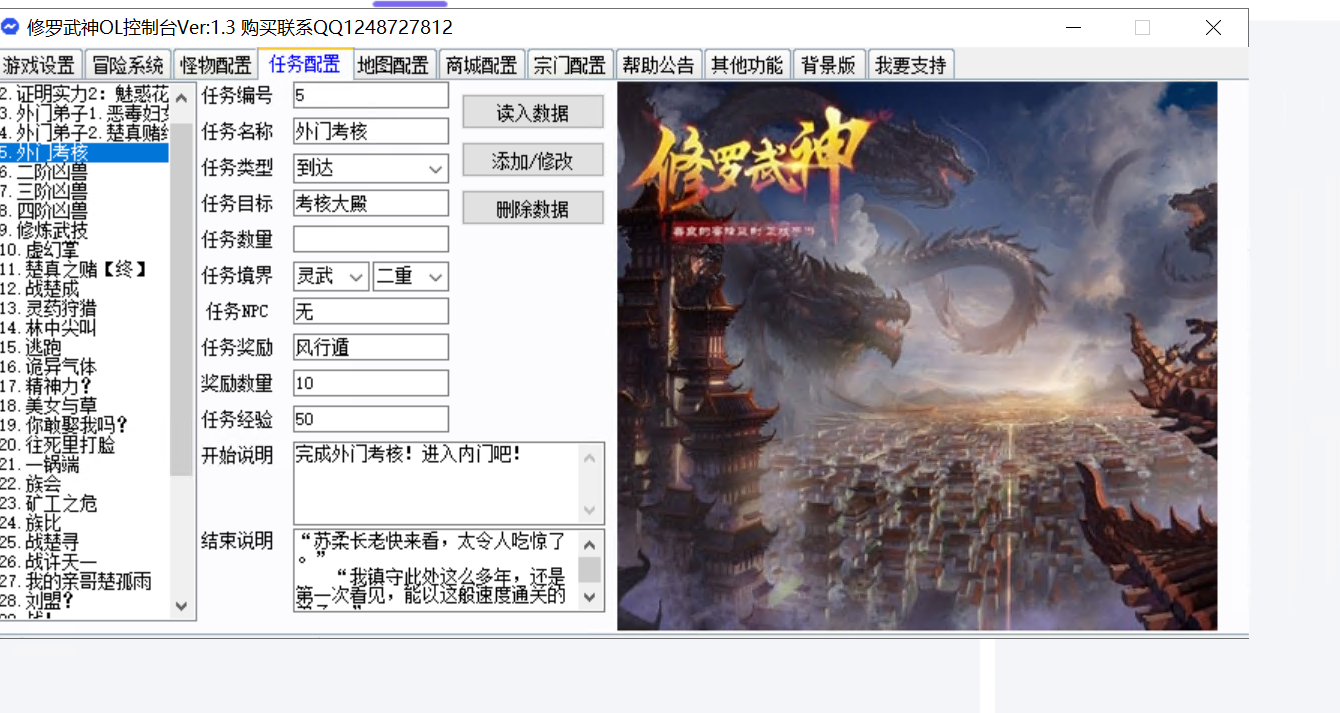The image size is (1340, 713).
Task: Switch to the 商城配置 tab
Action: tap(481, 66)
